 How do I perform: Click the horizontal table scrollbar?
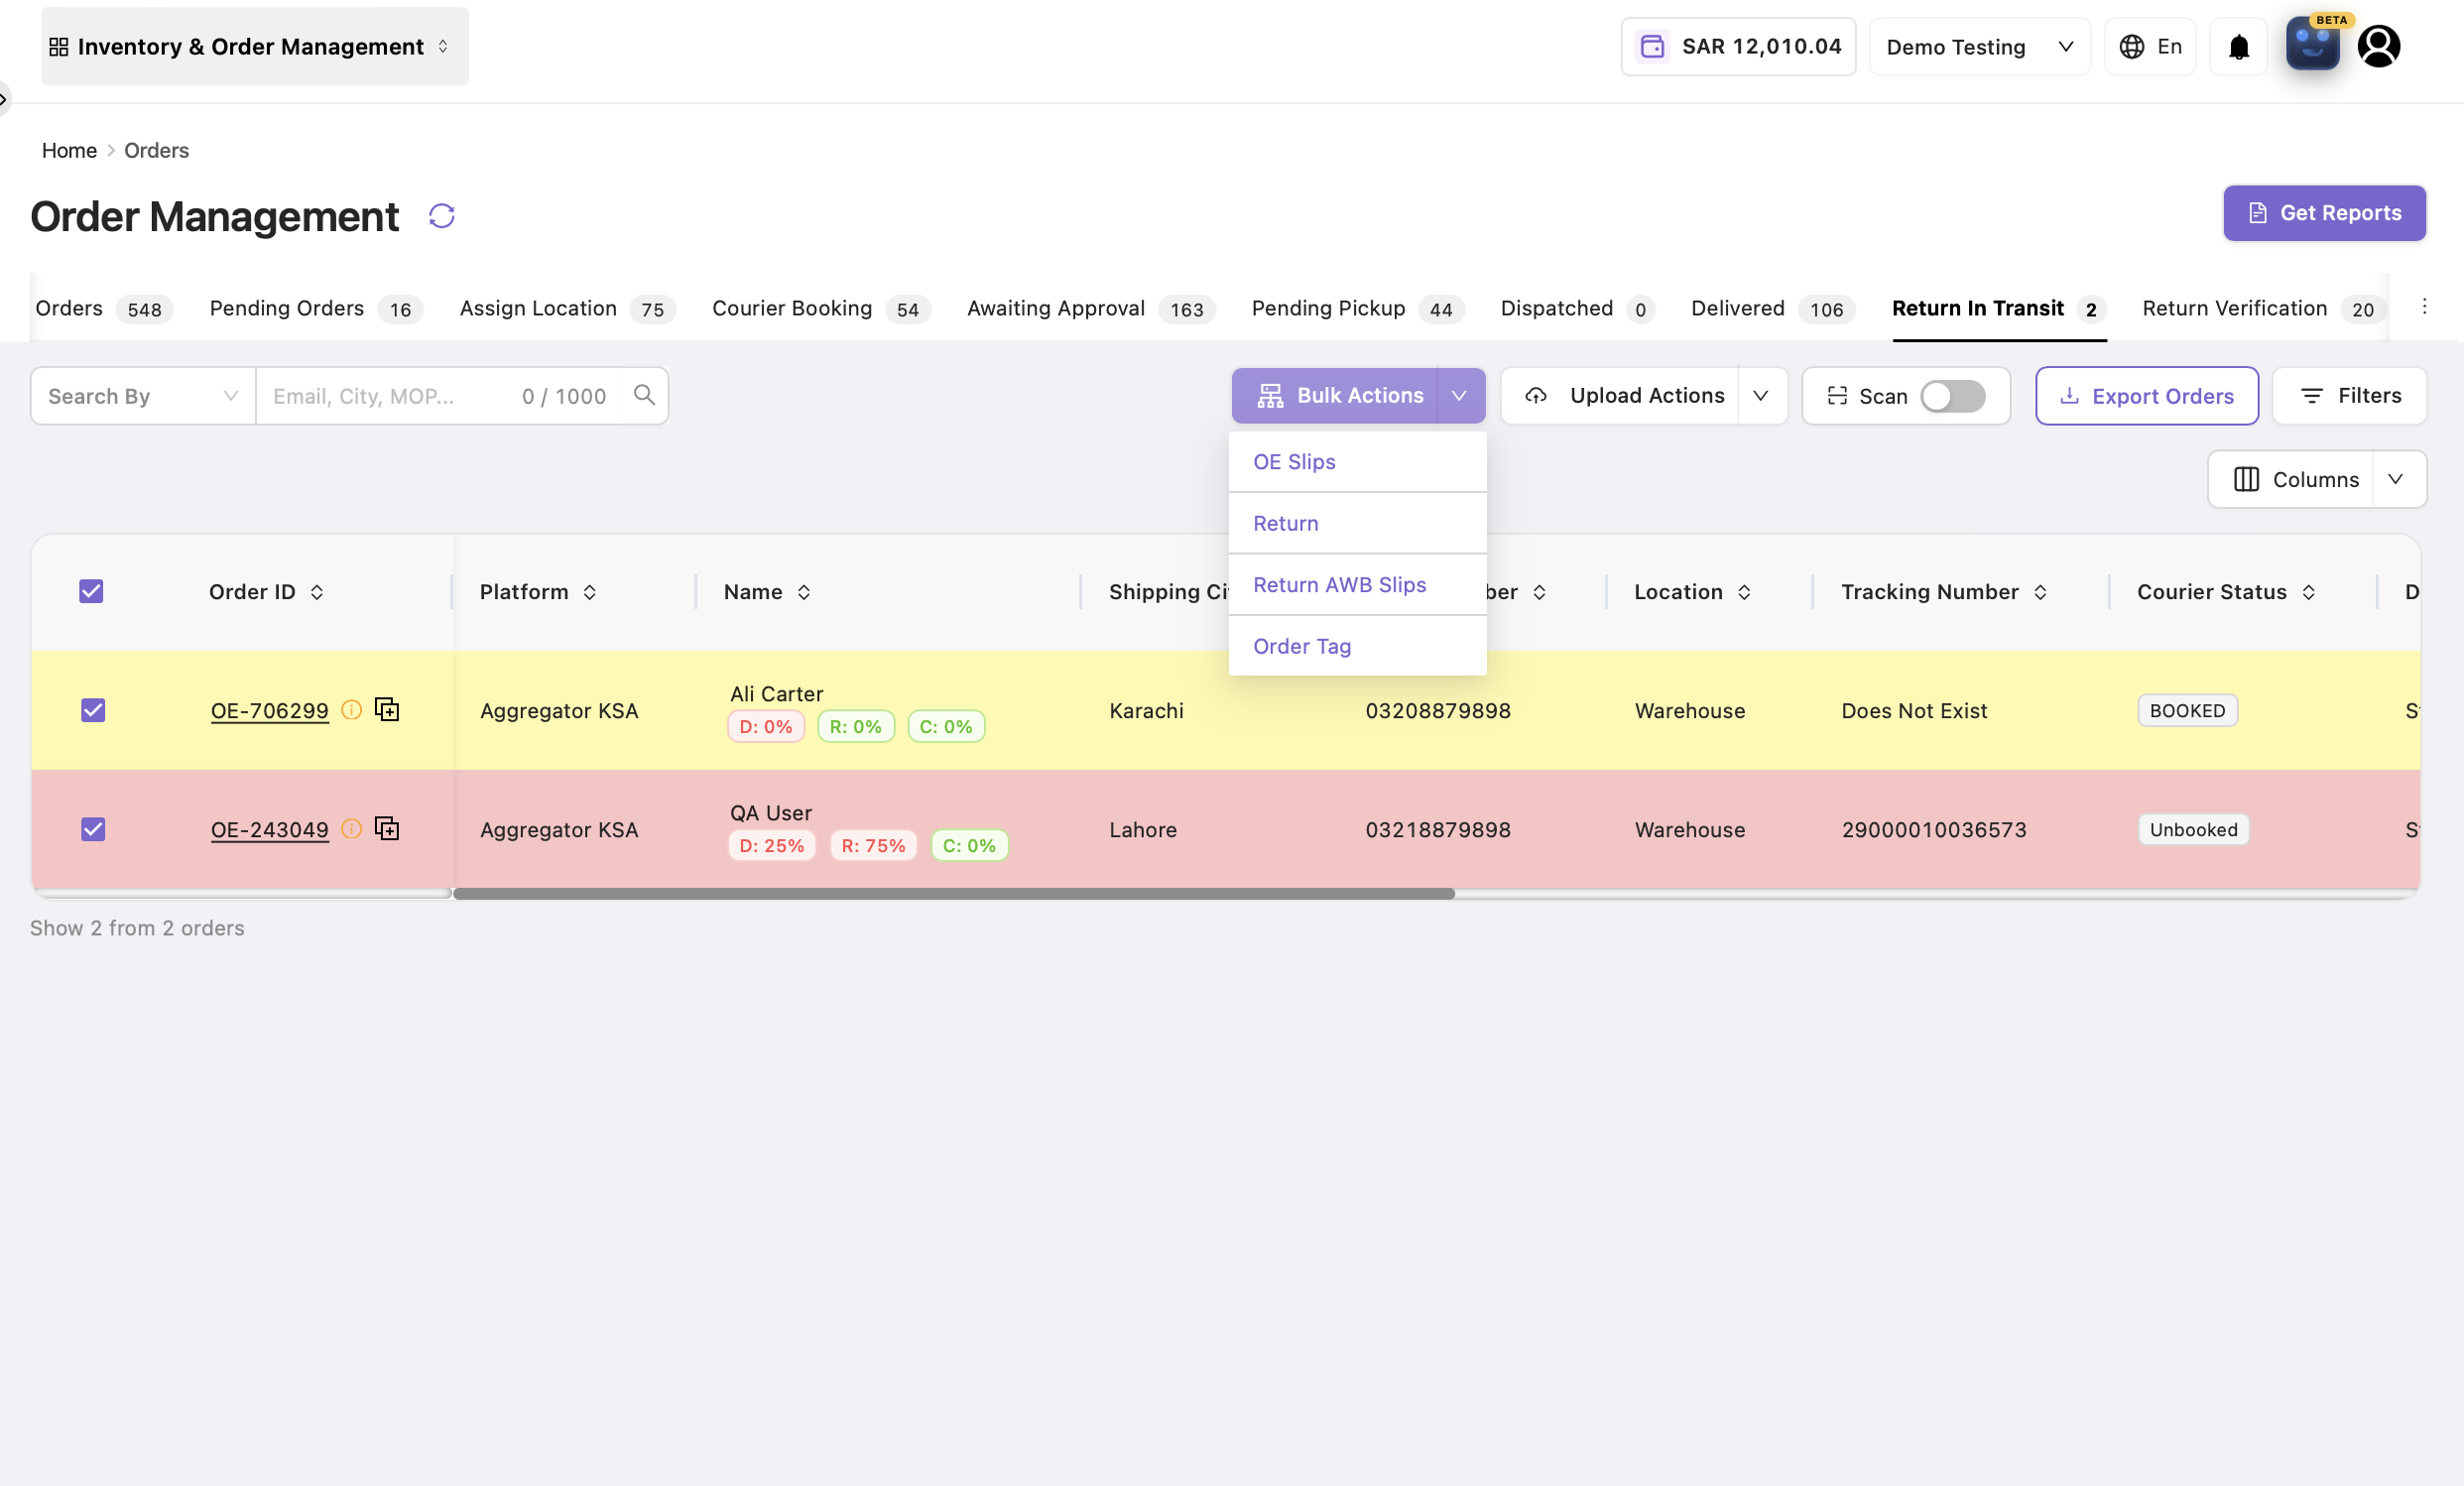tap(953, 893)
